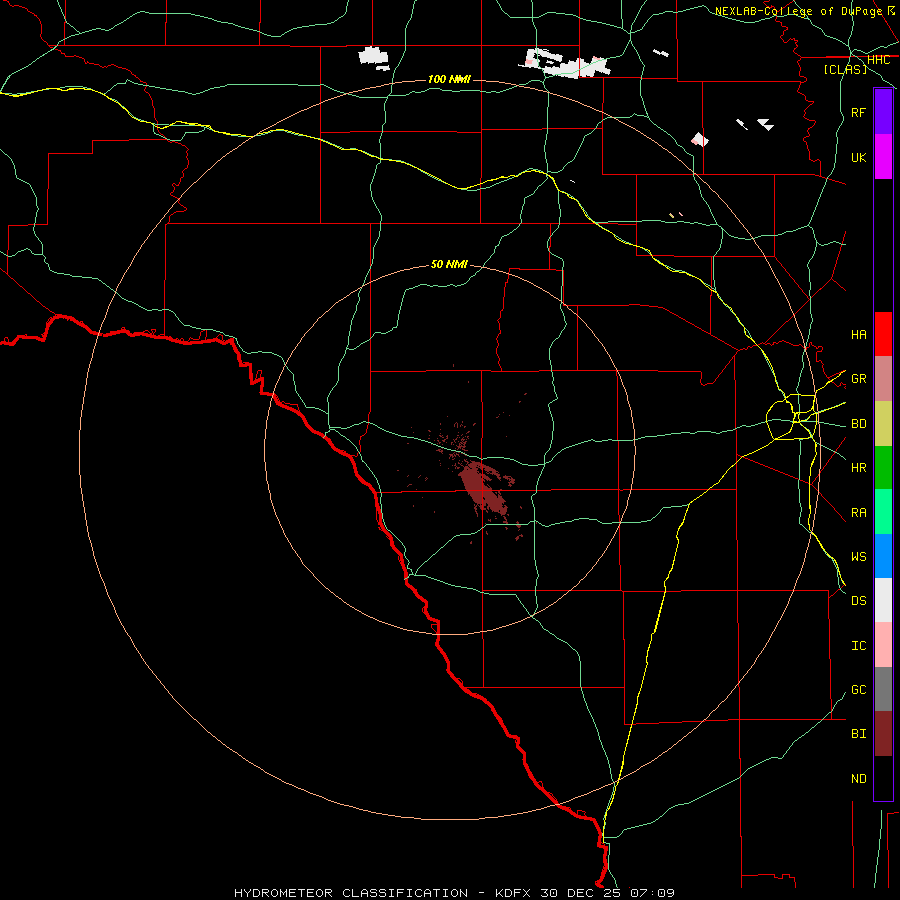The height and width of the screenshot is (900, 900).
Task: Click the white dry snow patch near top center
Action: (x=374, y=57)
